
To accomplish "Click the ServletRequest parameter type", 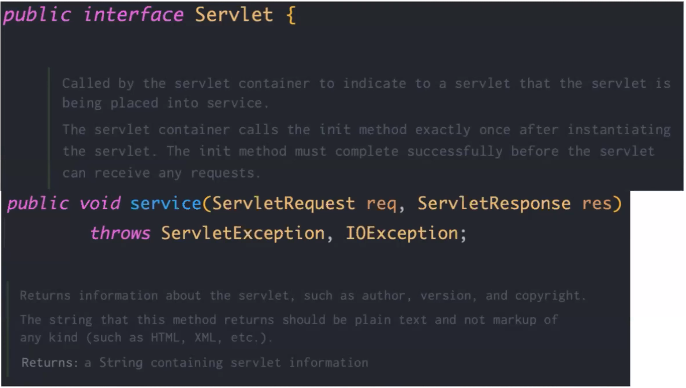I will [x=284, y=203].
